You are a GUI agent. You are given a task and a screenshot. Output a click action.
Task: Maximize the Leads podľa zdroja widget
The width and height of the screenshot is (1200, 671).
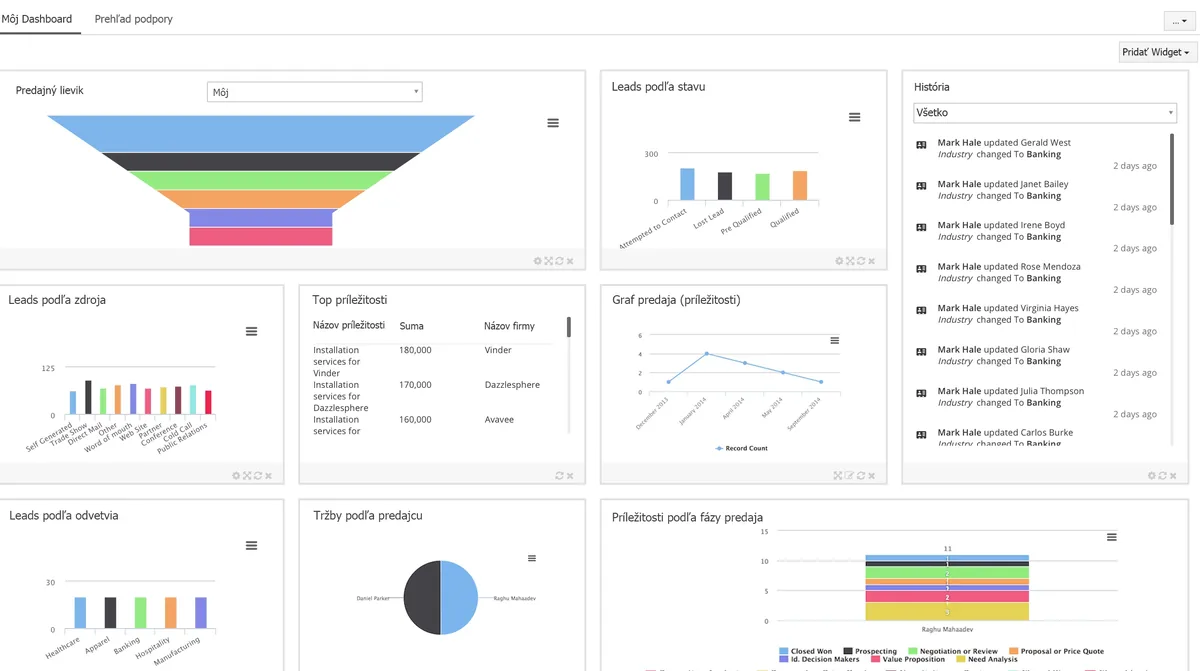[247, 476]
